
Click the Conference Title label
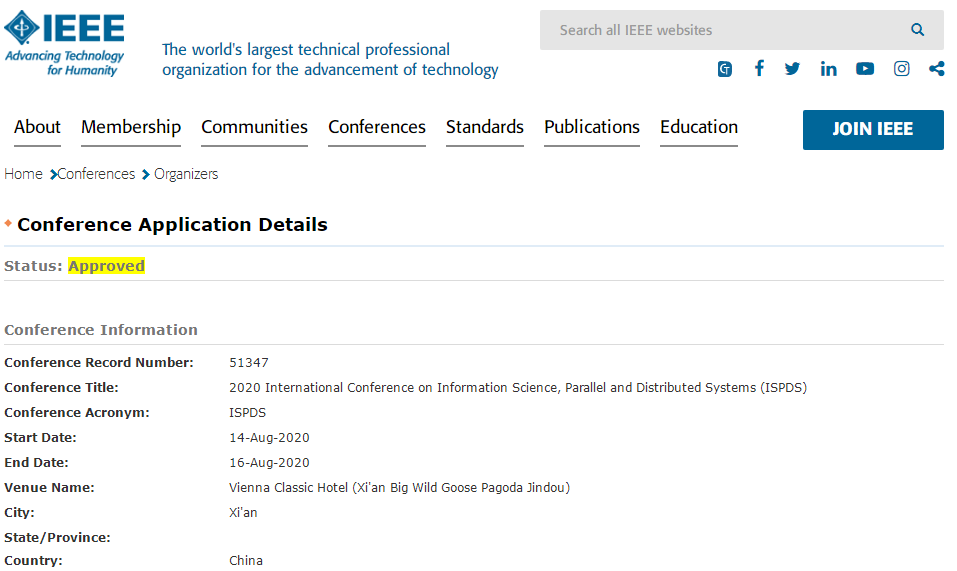(61, 387)
